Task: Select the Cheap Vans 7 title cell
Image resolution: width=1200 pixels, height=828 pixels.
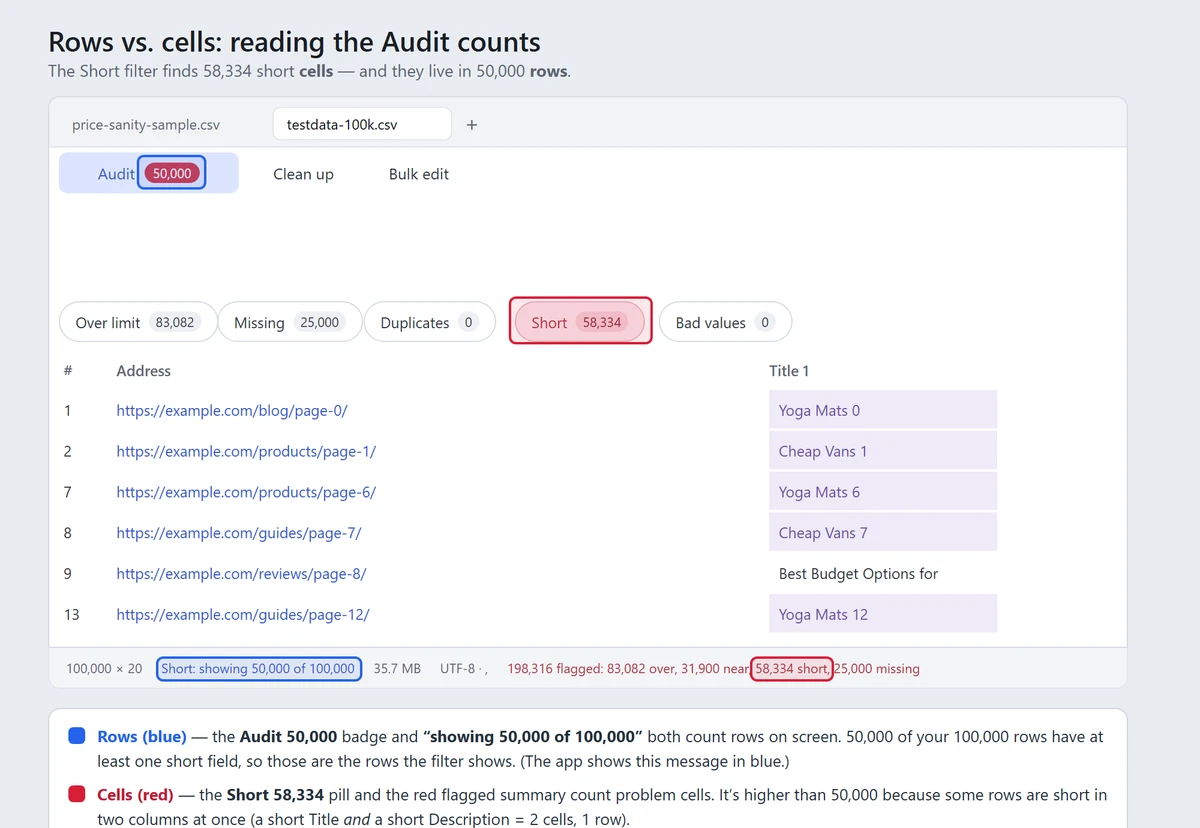Action: 883,533
